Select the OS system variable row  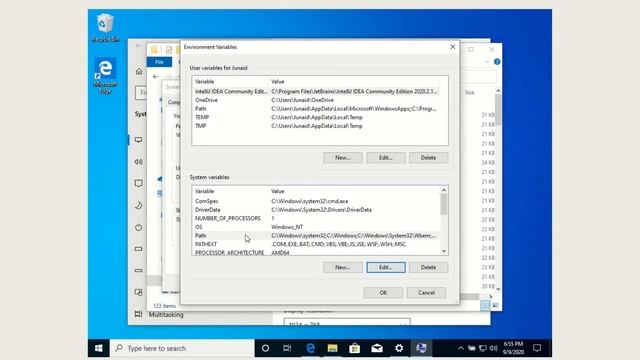[x=316, y=227]
